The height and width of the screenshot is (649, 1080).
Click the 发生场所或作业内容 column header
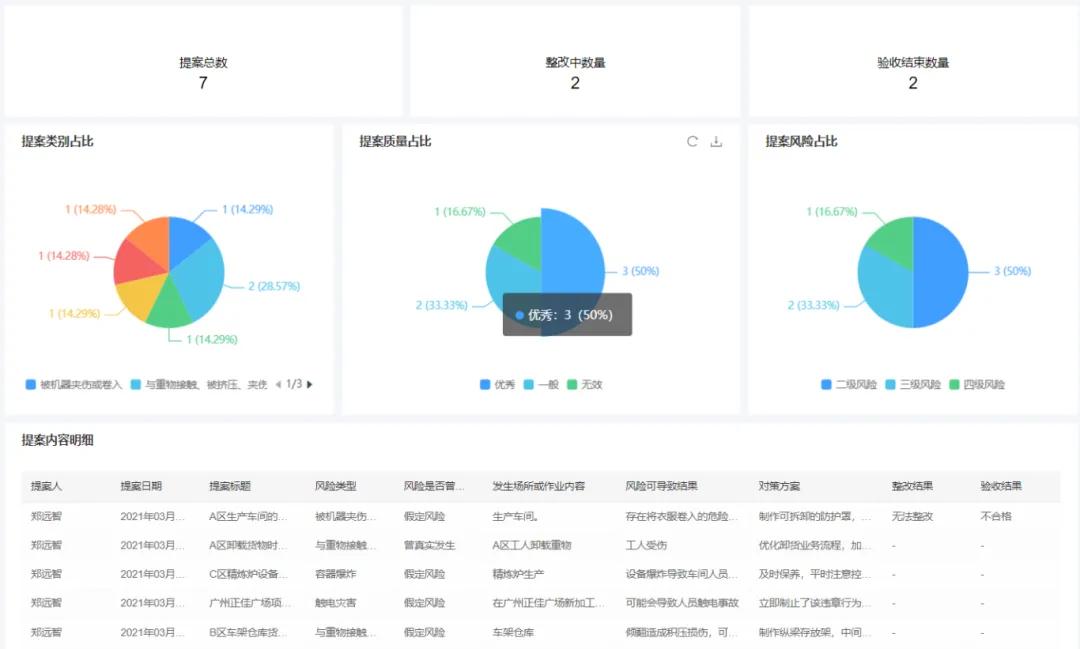tap(539, 486)
